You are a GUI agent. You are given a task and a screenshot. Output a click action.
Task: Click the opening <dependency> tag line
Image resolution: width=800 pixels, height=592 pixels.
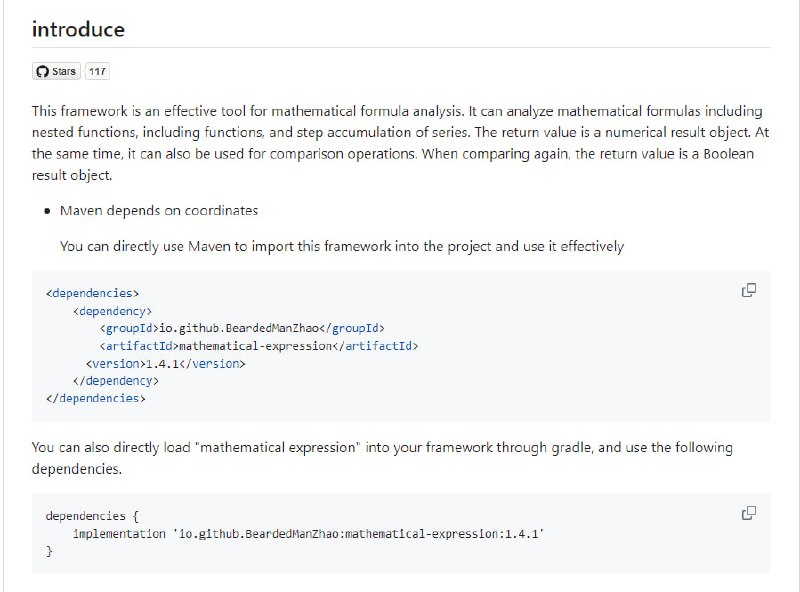(x=112, y=311)
